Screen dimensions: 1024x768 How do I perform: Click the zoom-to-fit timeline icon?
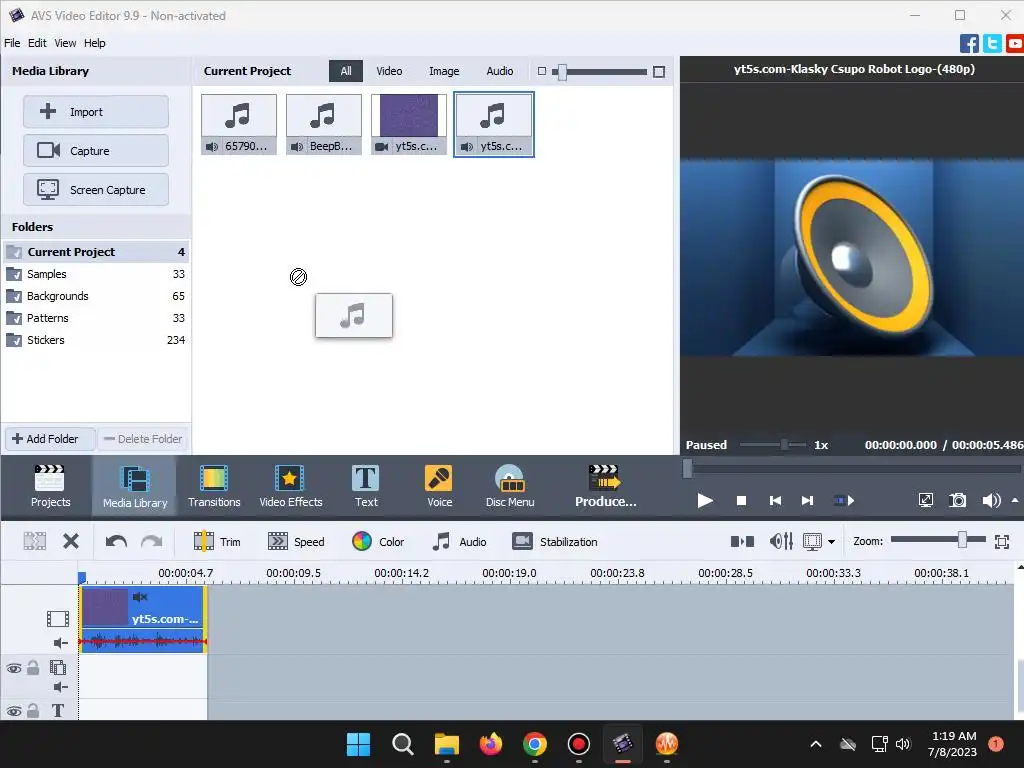click(1002, 541)
